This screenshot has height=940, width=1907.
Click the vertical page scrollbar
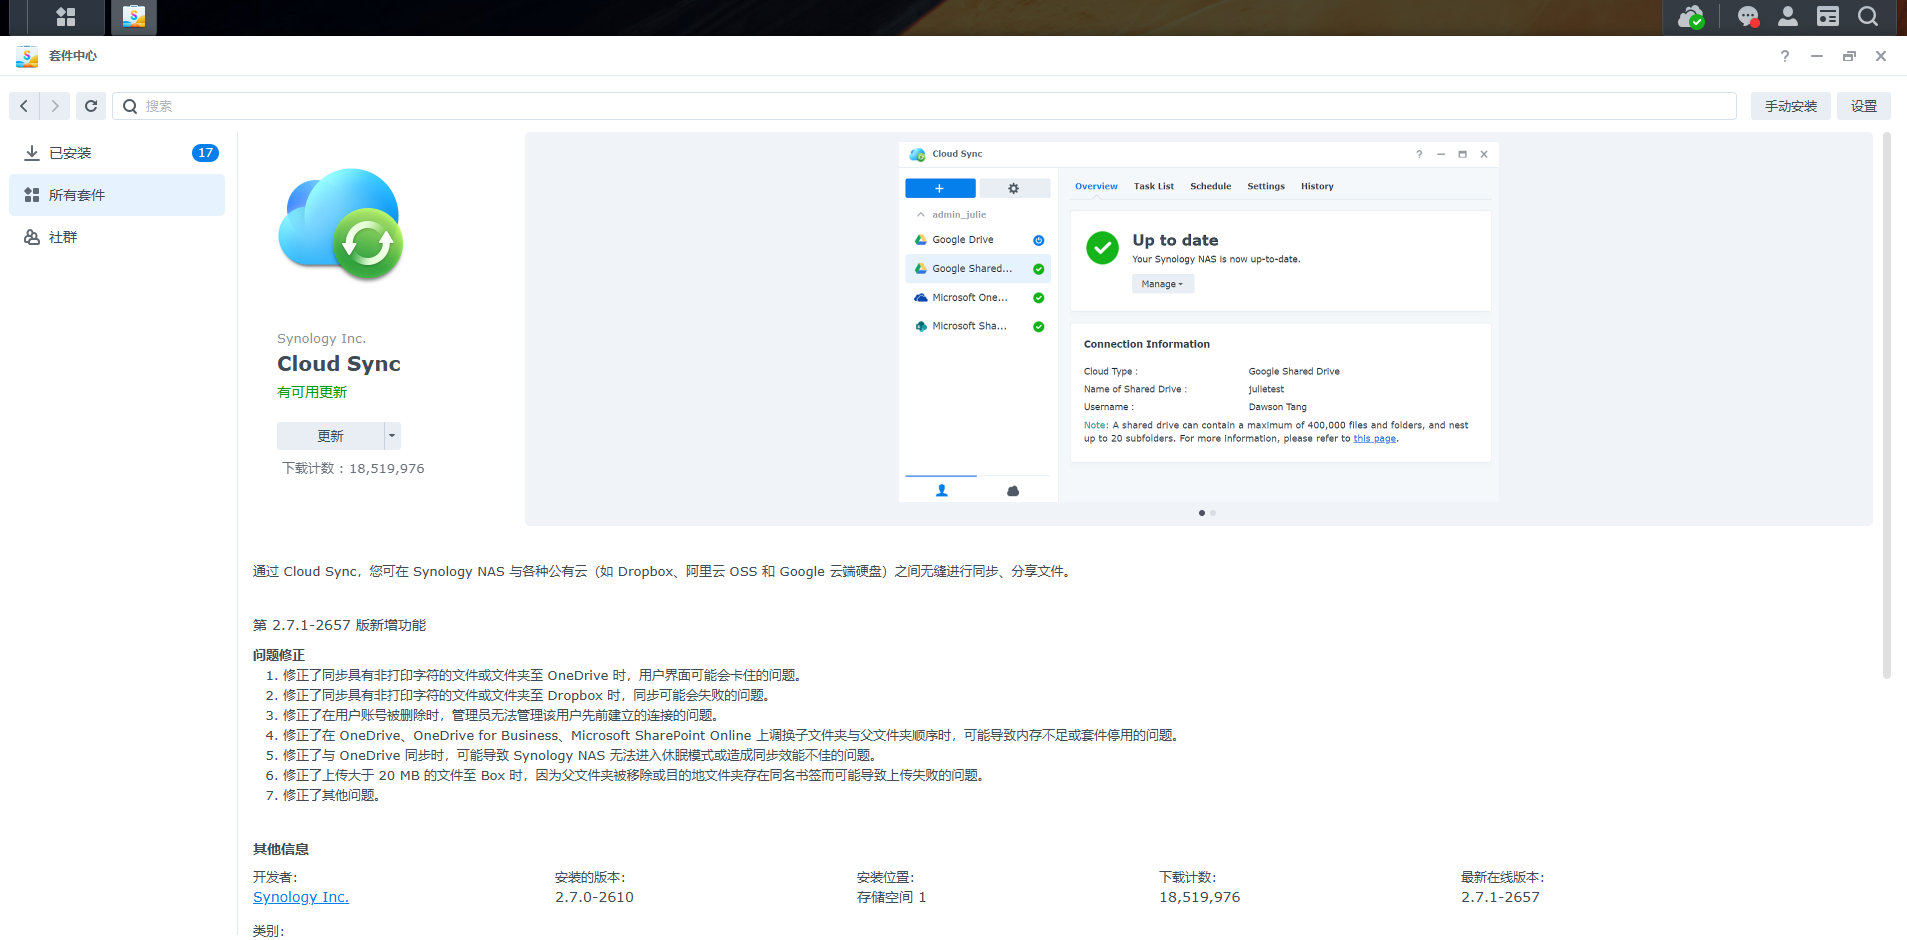1887,405
